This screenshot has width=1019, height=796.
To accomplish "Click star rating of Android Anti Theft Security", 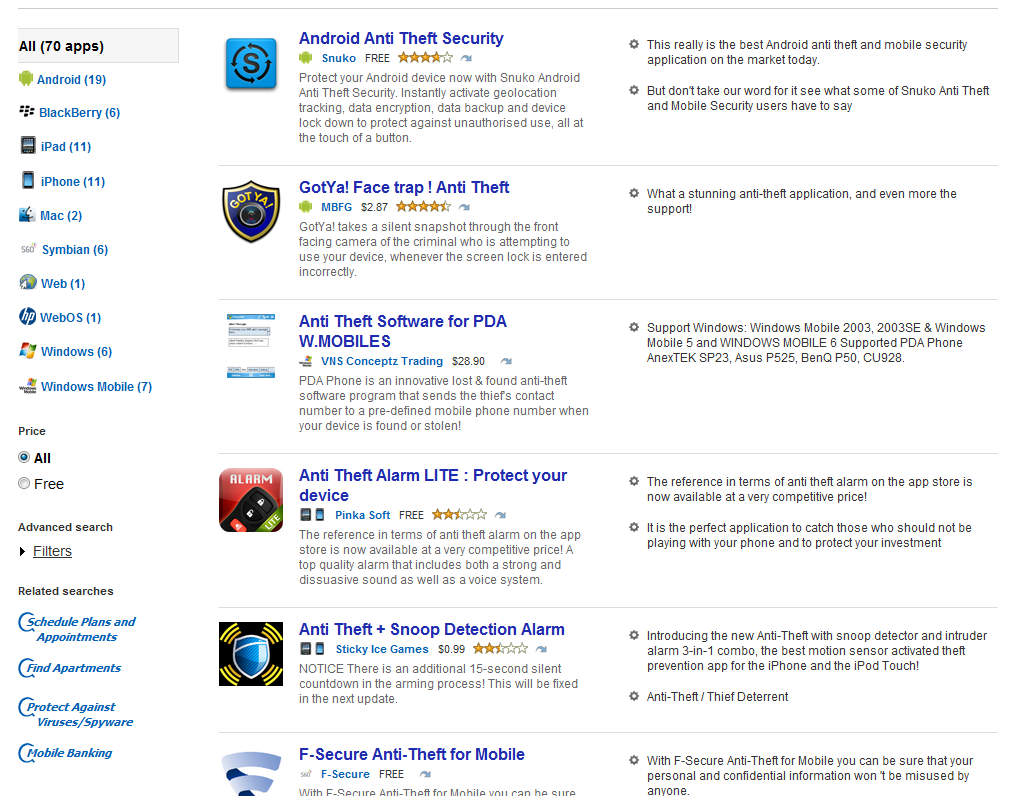I will click(x=425, y=58).
